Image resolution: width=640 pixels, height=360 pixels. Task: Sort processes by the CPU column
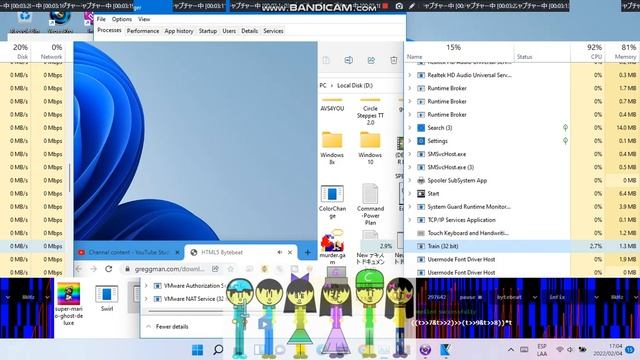pyautogui.click(x=587, y=51)
